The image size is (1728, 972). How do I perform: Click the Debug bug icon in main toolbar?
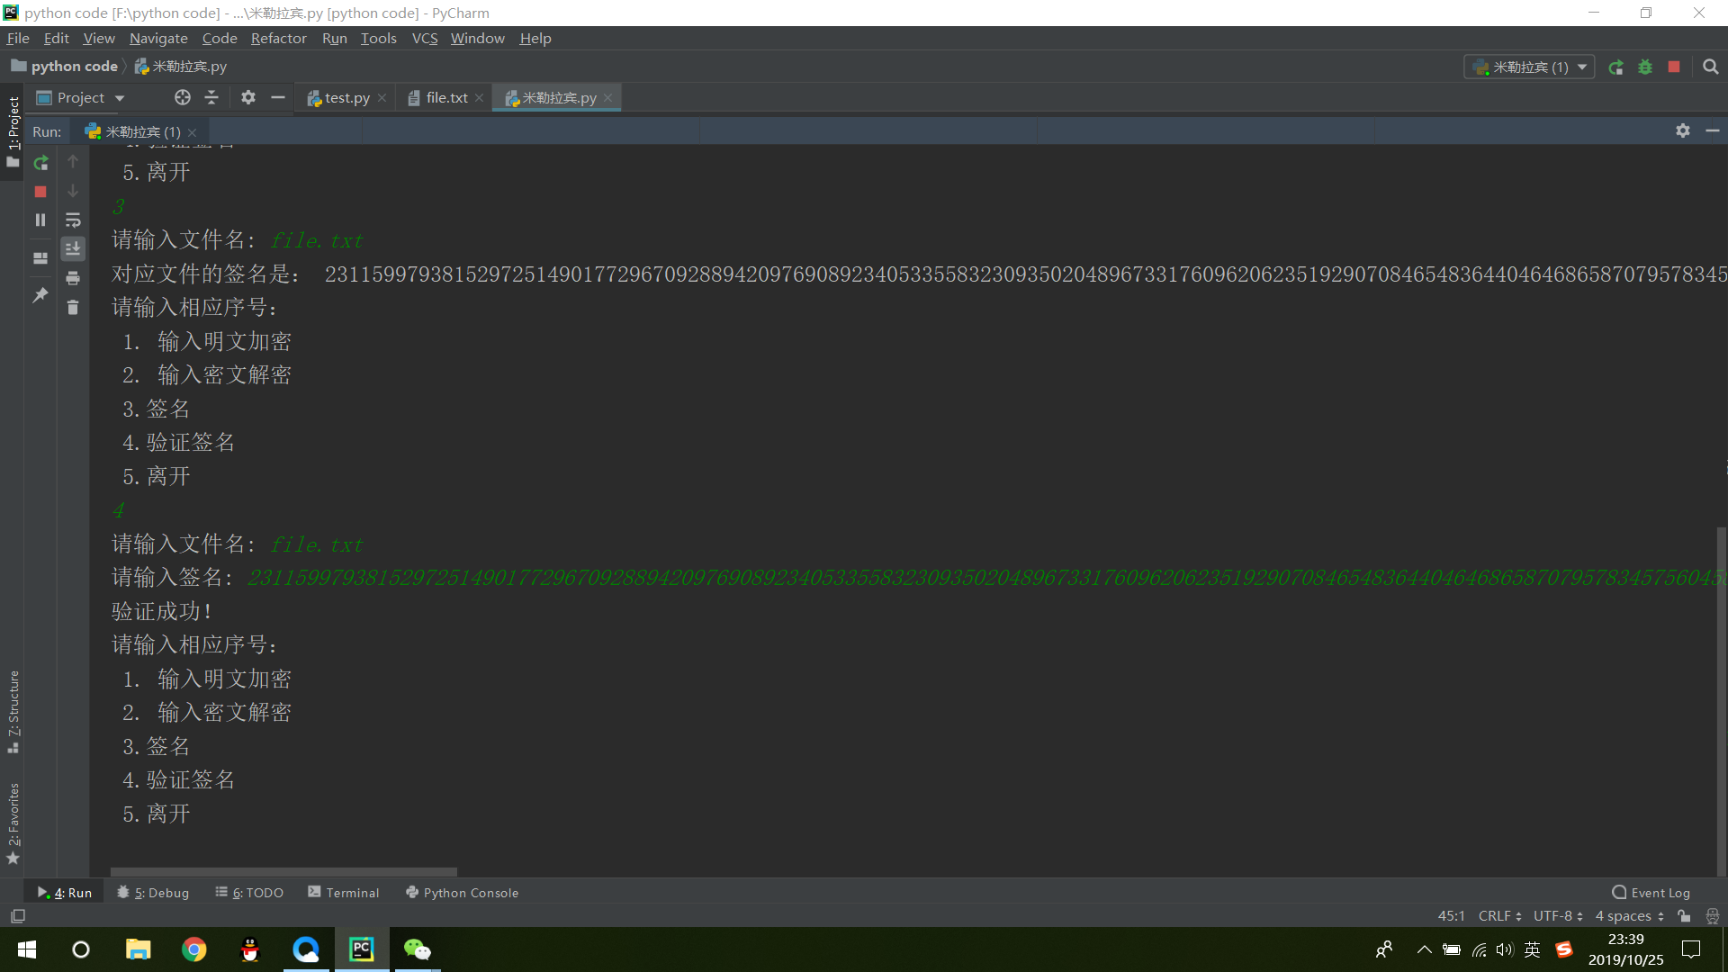tap(1645, 67)
